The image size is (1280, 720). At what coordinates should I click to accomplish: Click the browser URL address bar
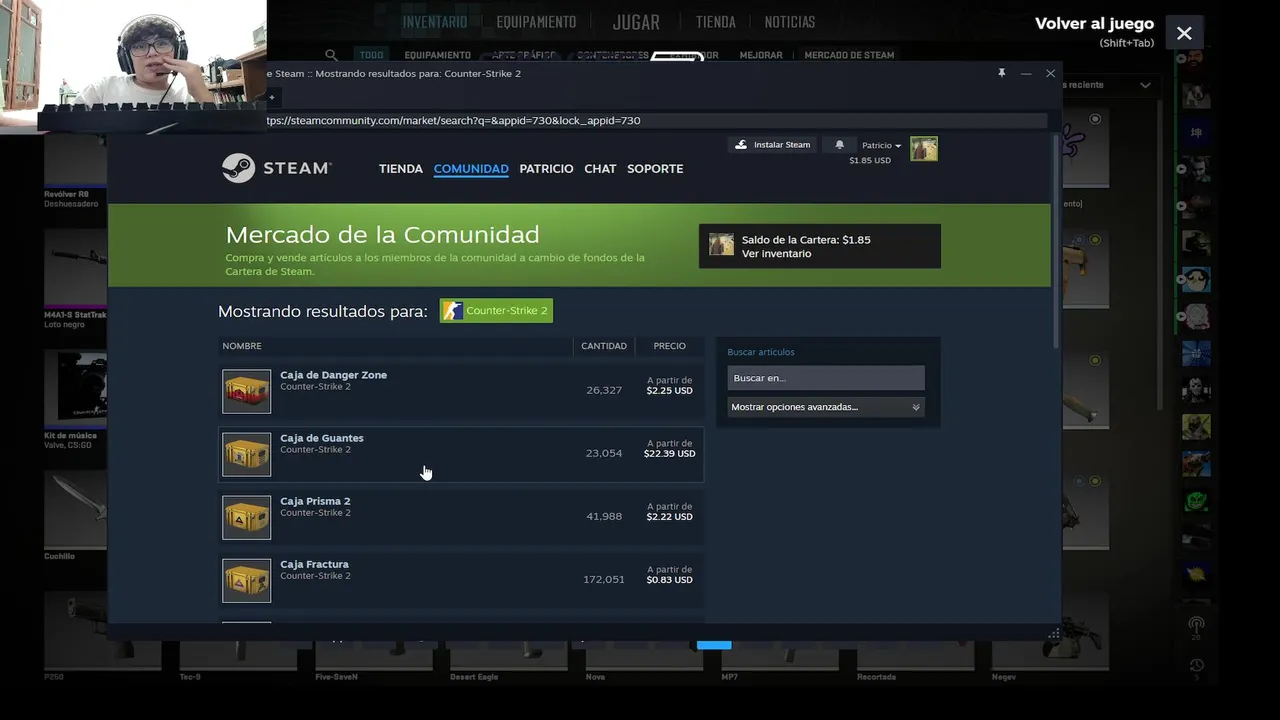(655, 120)
